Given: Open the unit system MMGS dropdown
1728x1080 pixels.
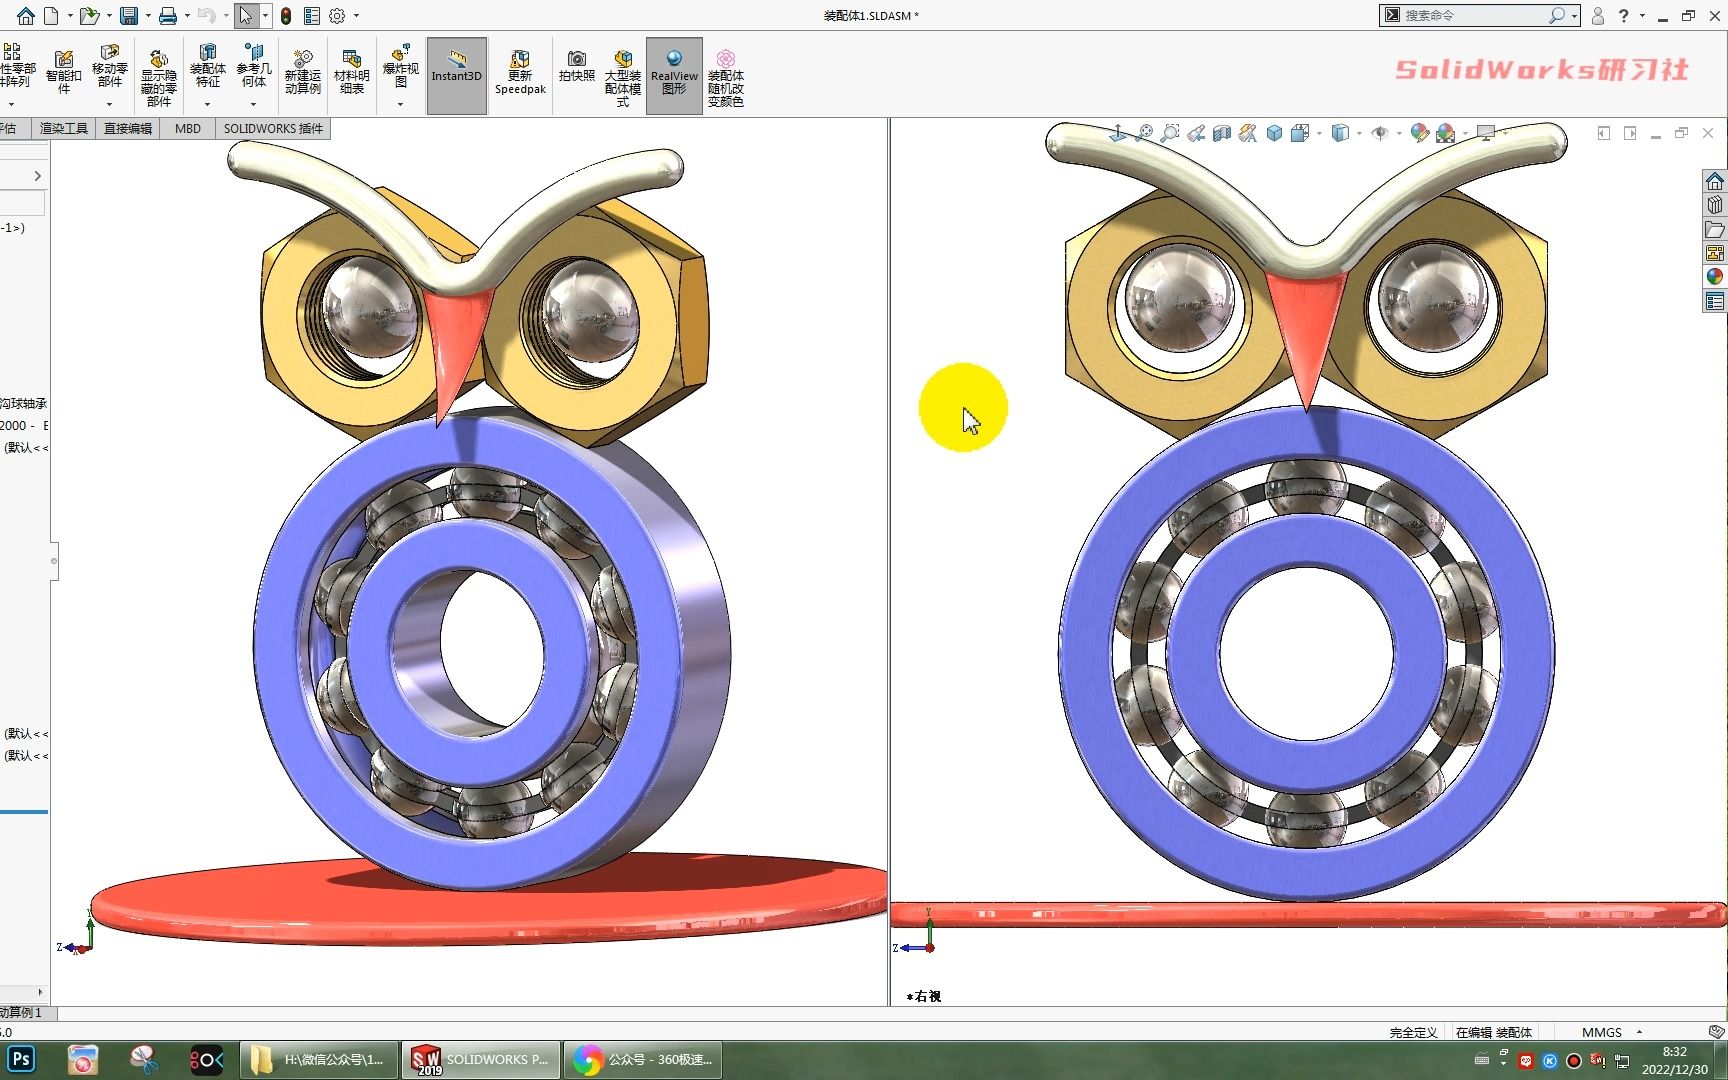Looking at the screenshot, I should (1639, 1032).
